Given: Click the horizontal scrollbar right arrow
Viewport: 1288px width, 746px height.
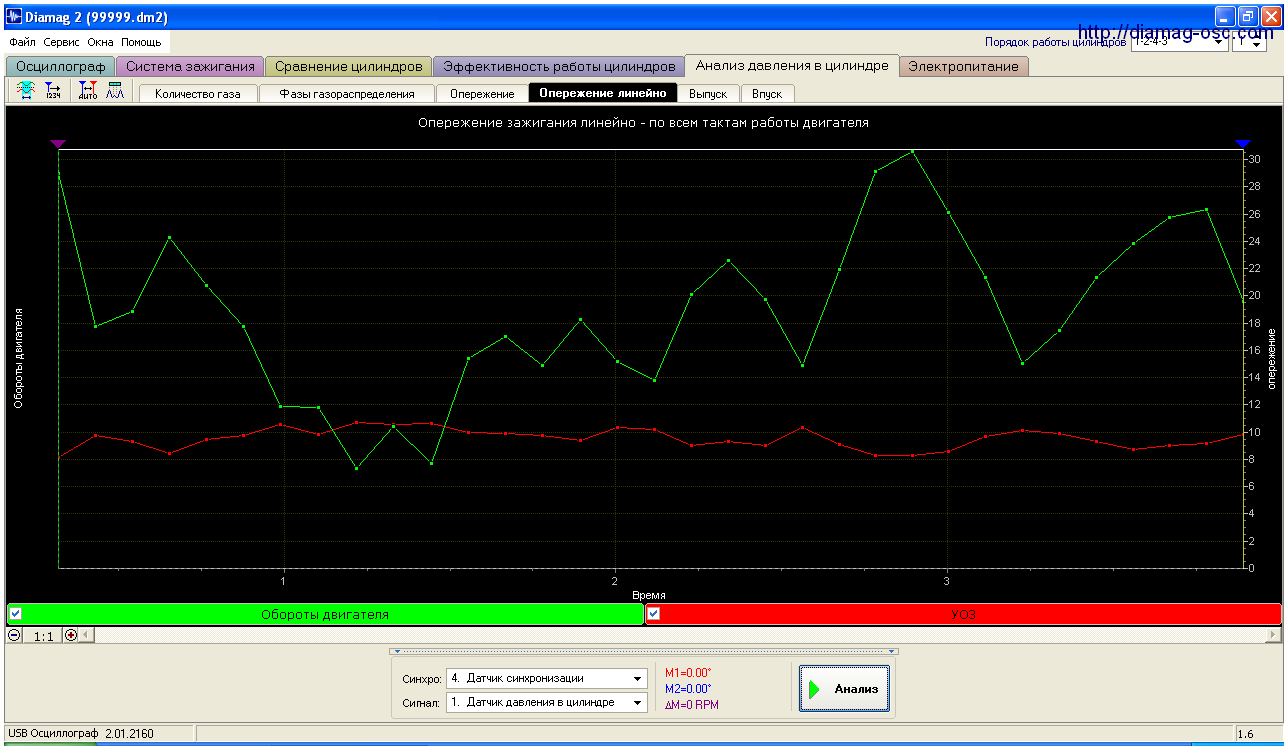Looking at the screenshot, I should point(1273,635).
